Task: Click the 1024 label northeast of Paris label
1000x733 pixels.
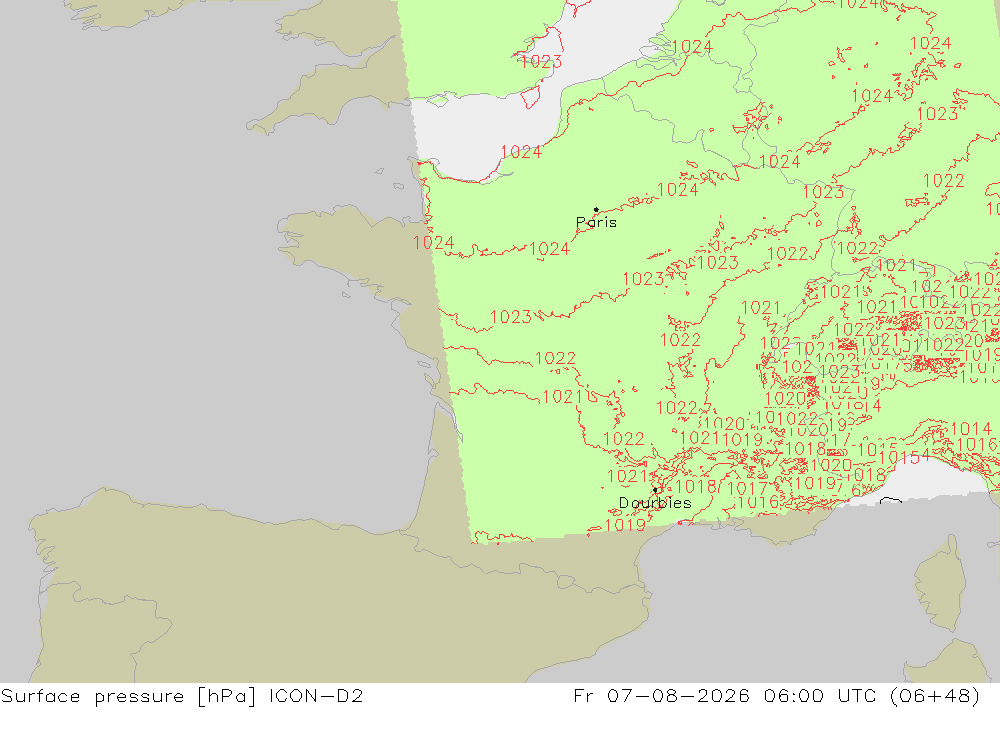Action: [677, 189]
